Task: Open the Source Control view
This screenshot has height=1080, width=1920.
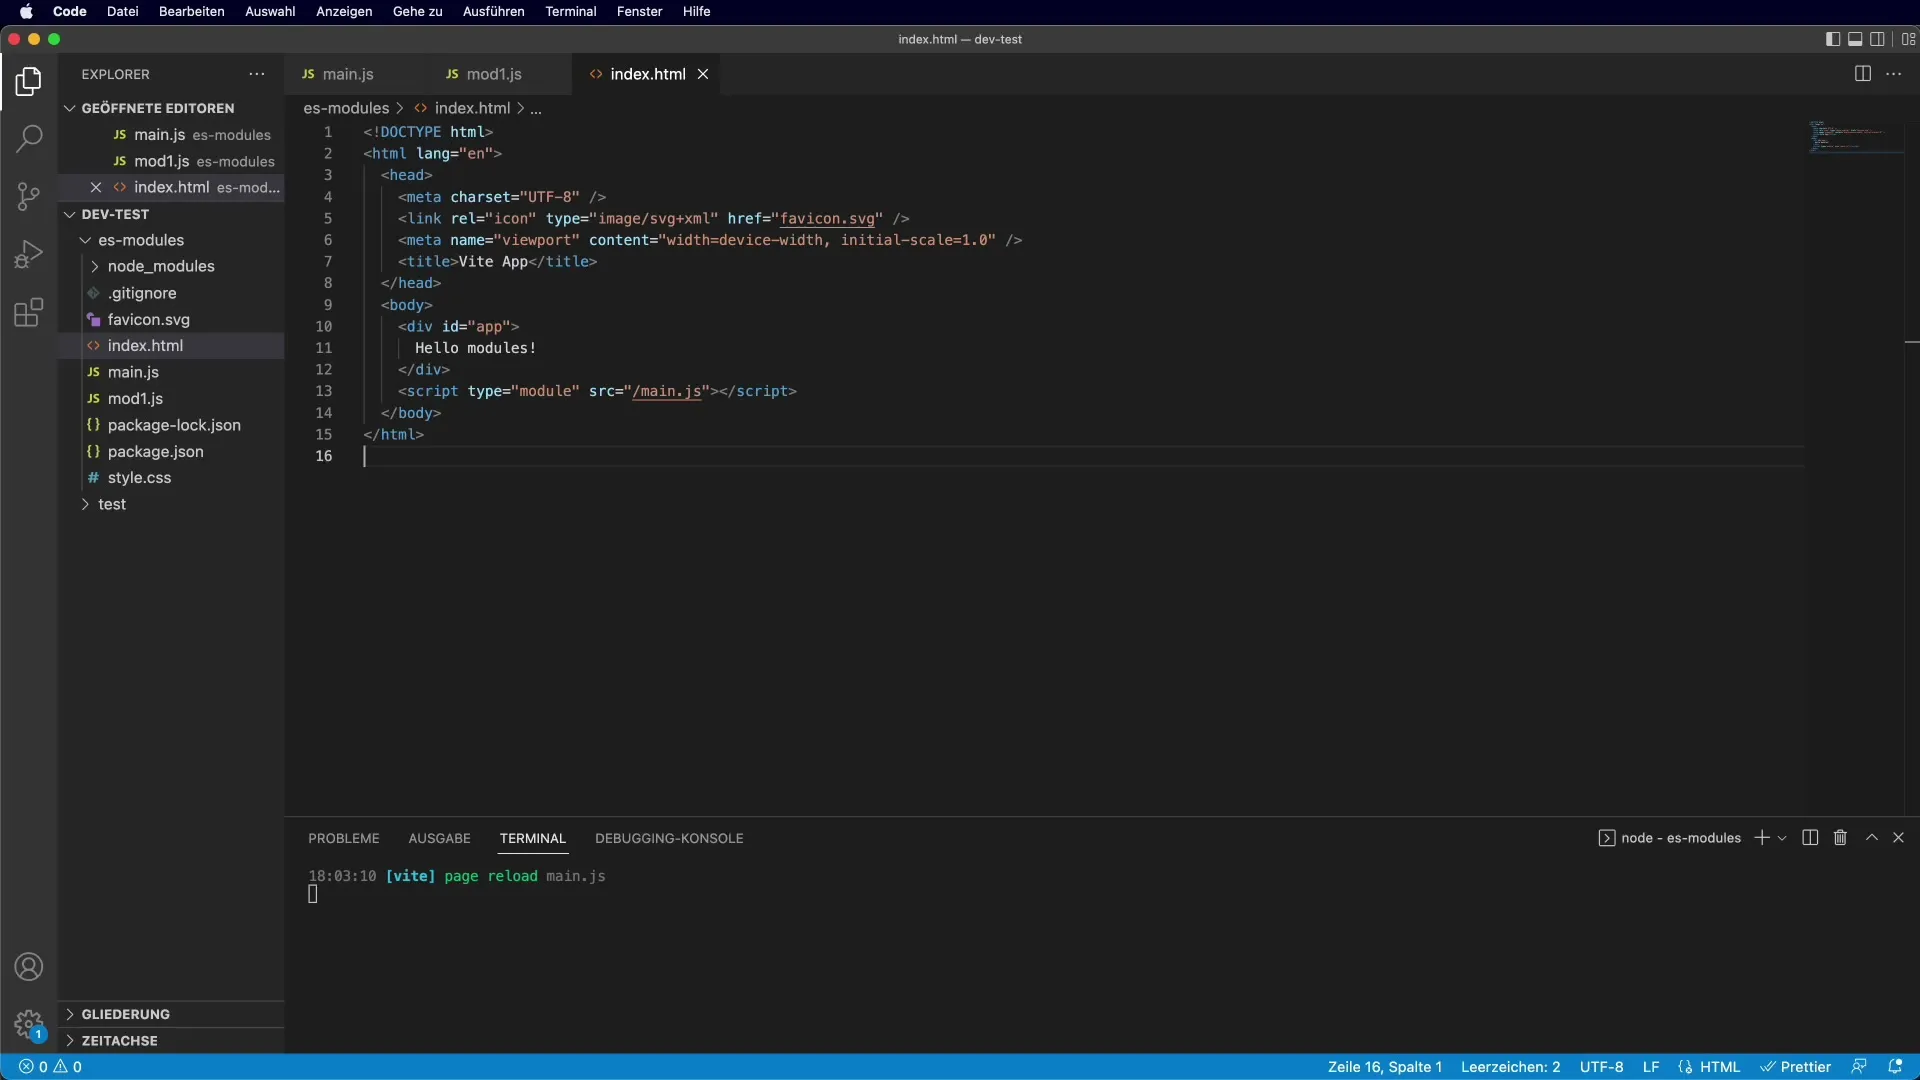Action: click(29, 196)
